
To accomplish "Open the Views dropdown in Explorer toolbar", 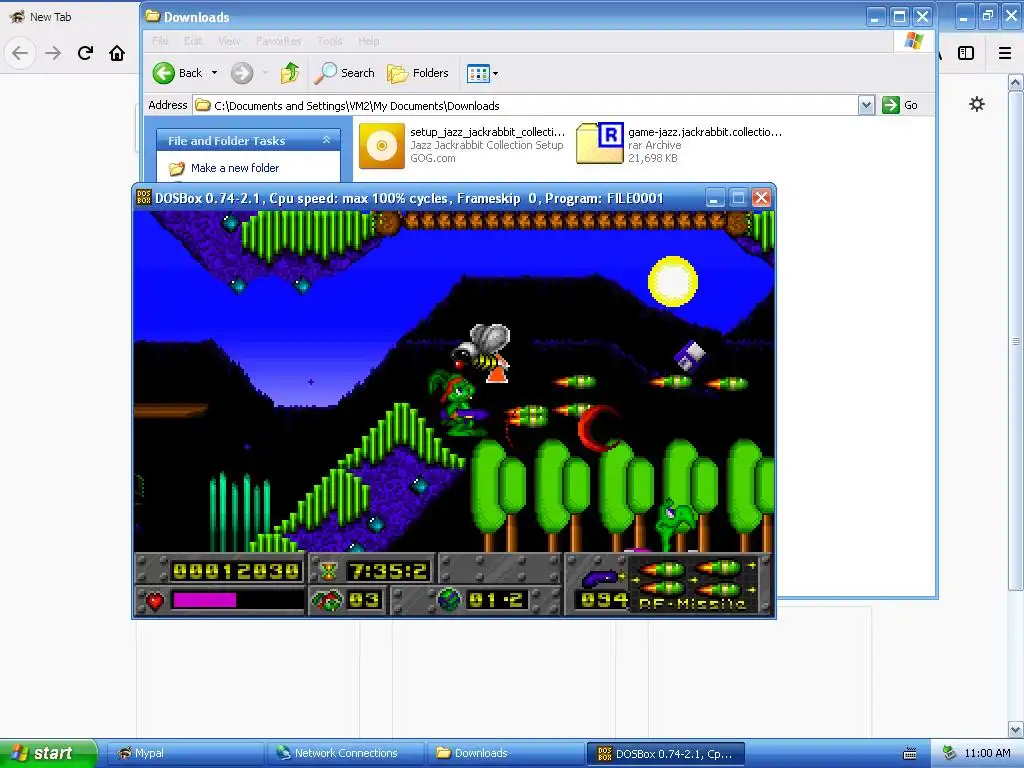I will (483, 73).
